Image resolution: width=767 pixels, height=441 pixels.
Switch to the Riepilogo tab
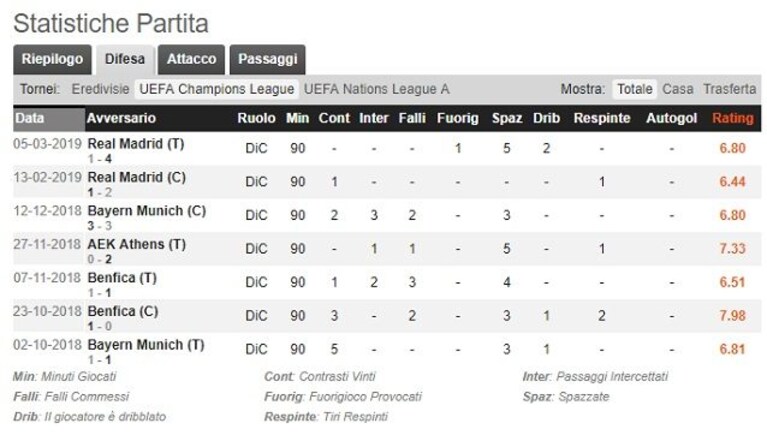[52, 60]
